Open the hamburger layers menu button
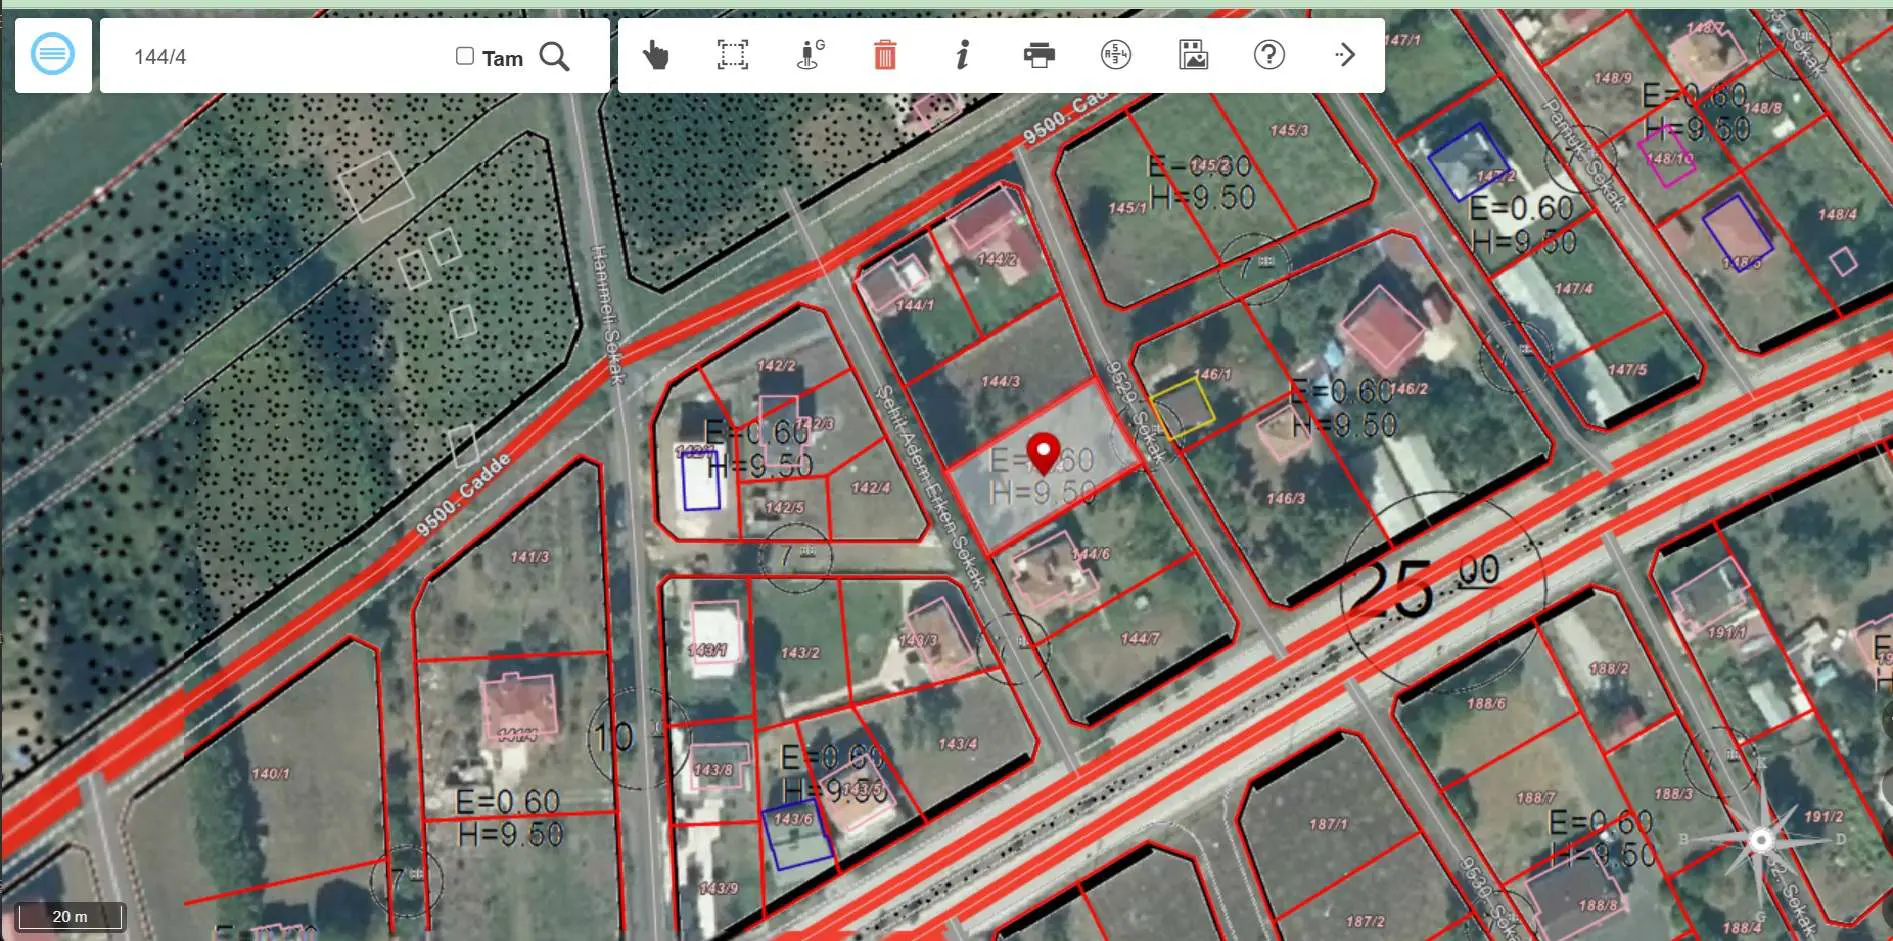This screenshot has width=1893, height=941. [53, 54]
